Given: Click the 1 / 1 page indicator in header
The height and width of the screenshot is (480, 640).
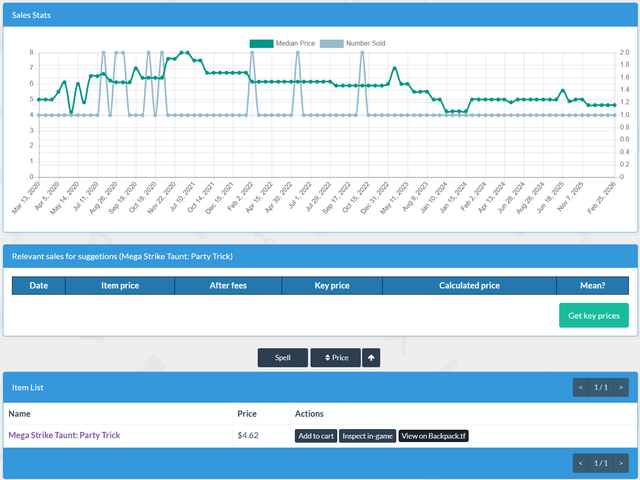Looking at the screenshot, I should tap(601, 387).
